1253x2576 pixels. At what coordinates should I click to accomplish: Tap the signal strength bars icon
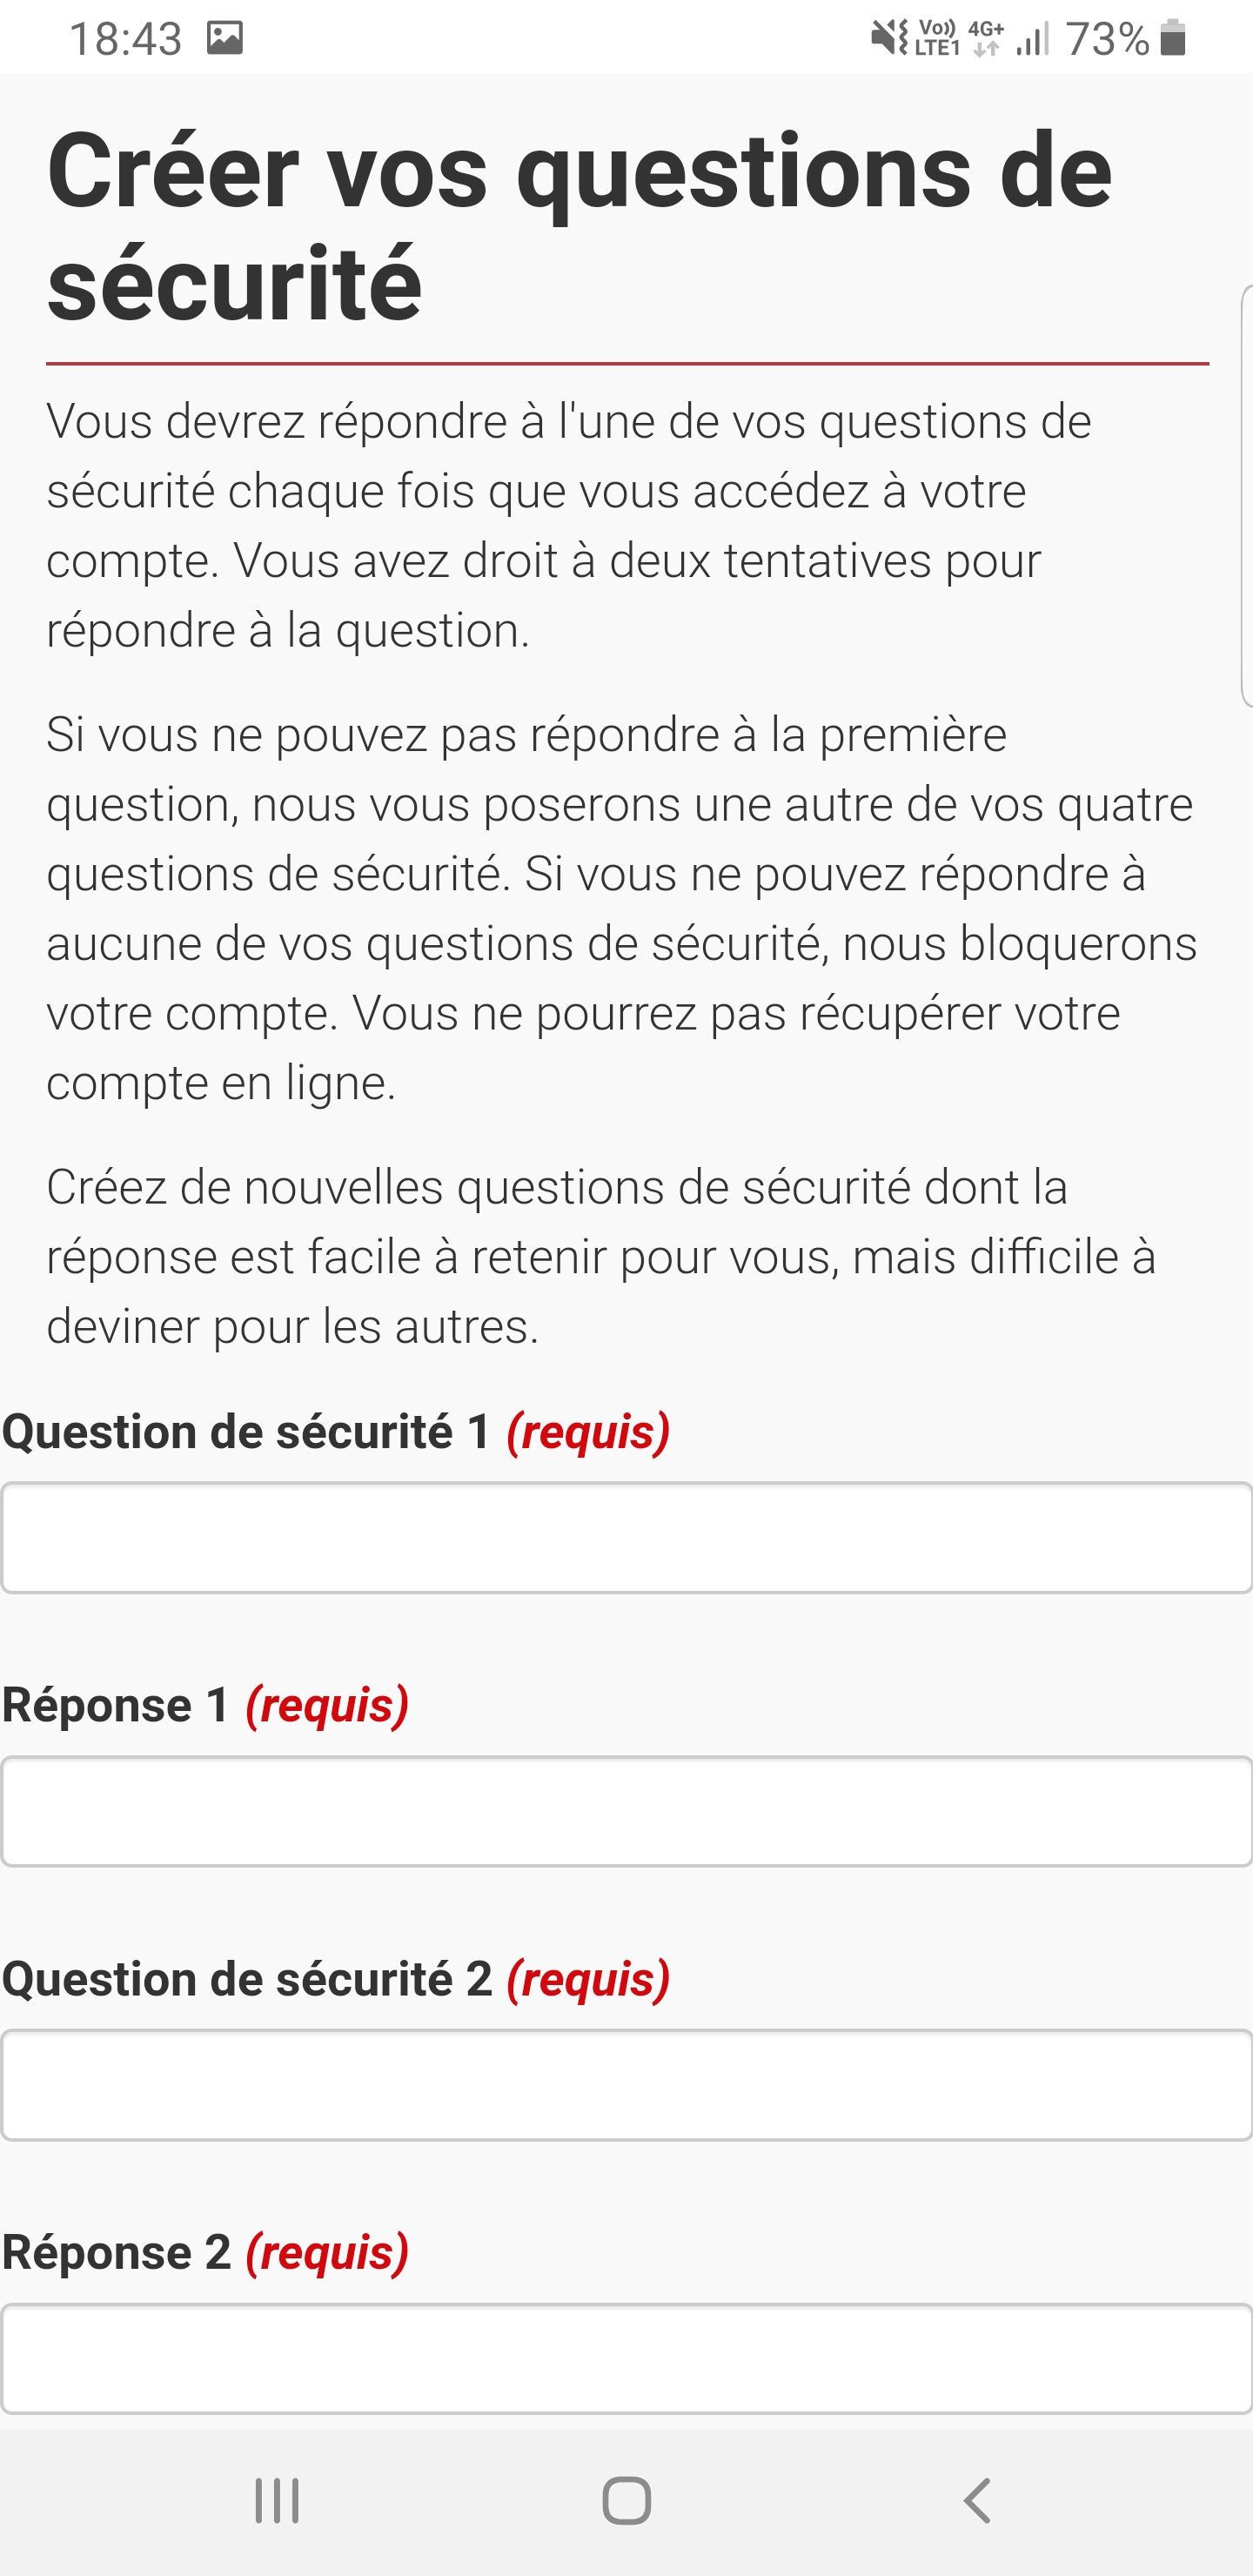(x=1033, y=39)
